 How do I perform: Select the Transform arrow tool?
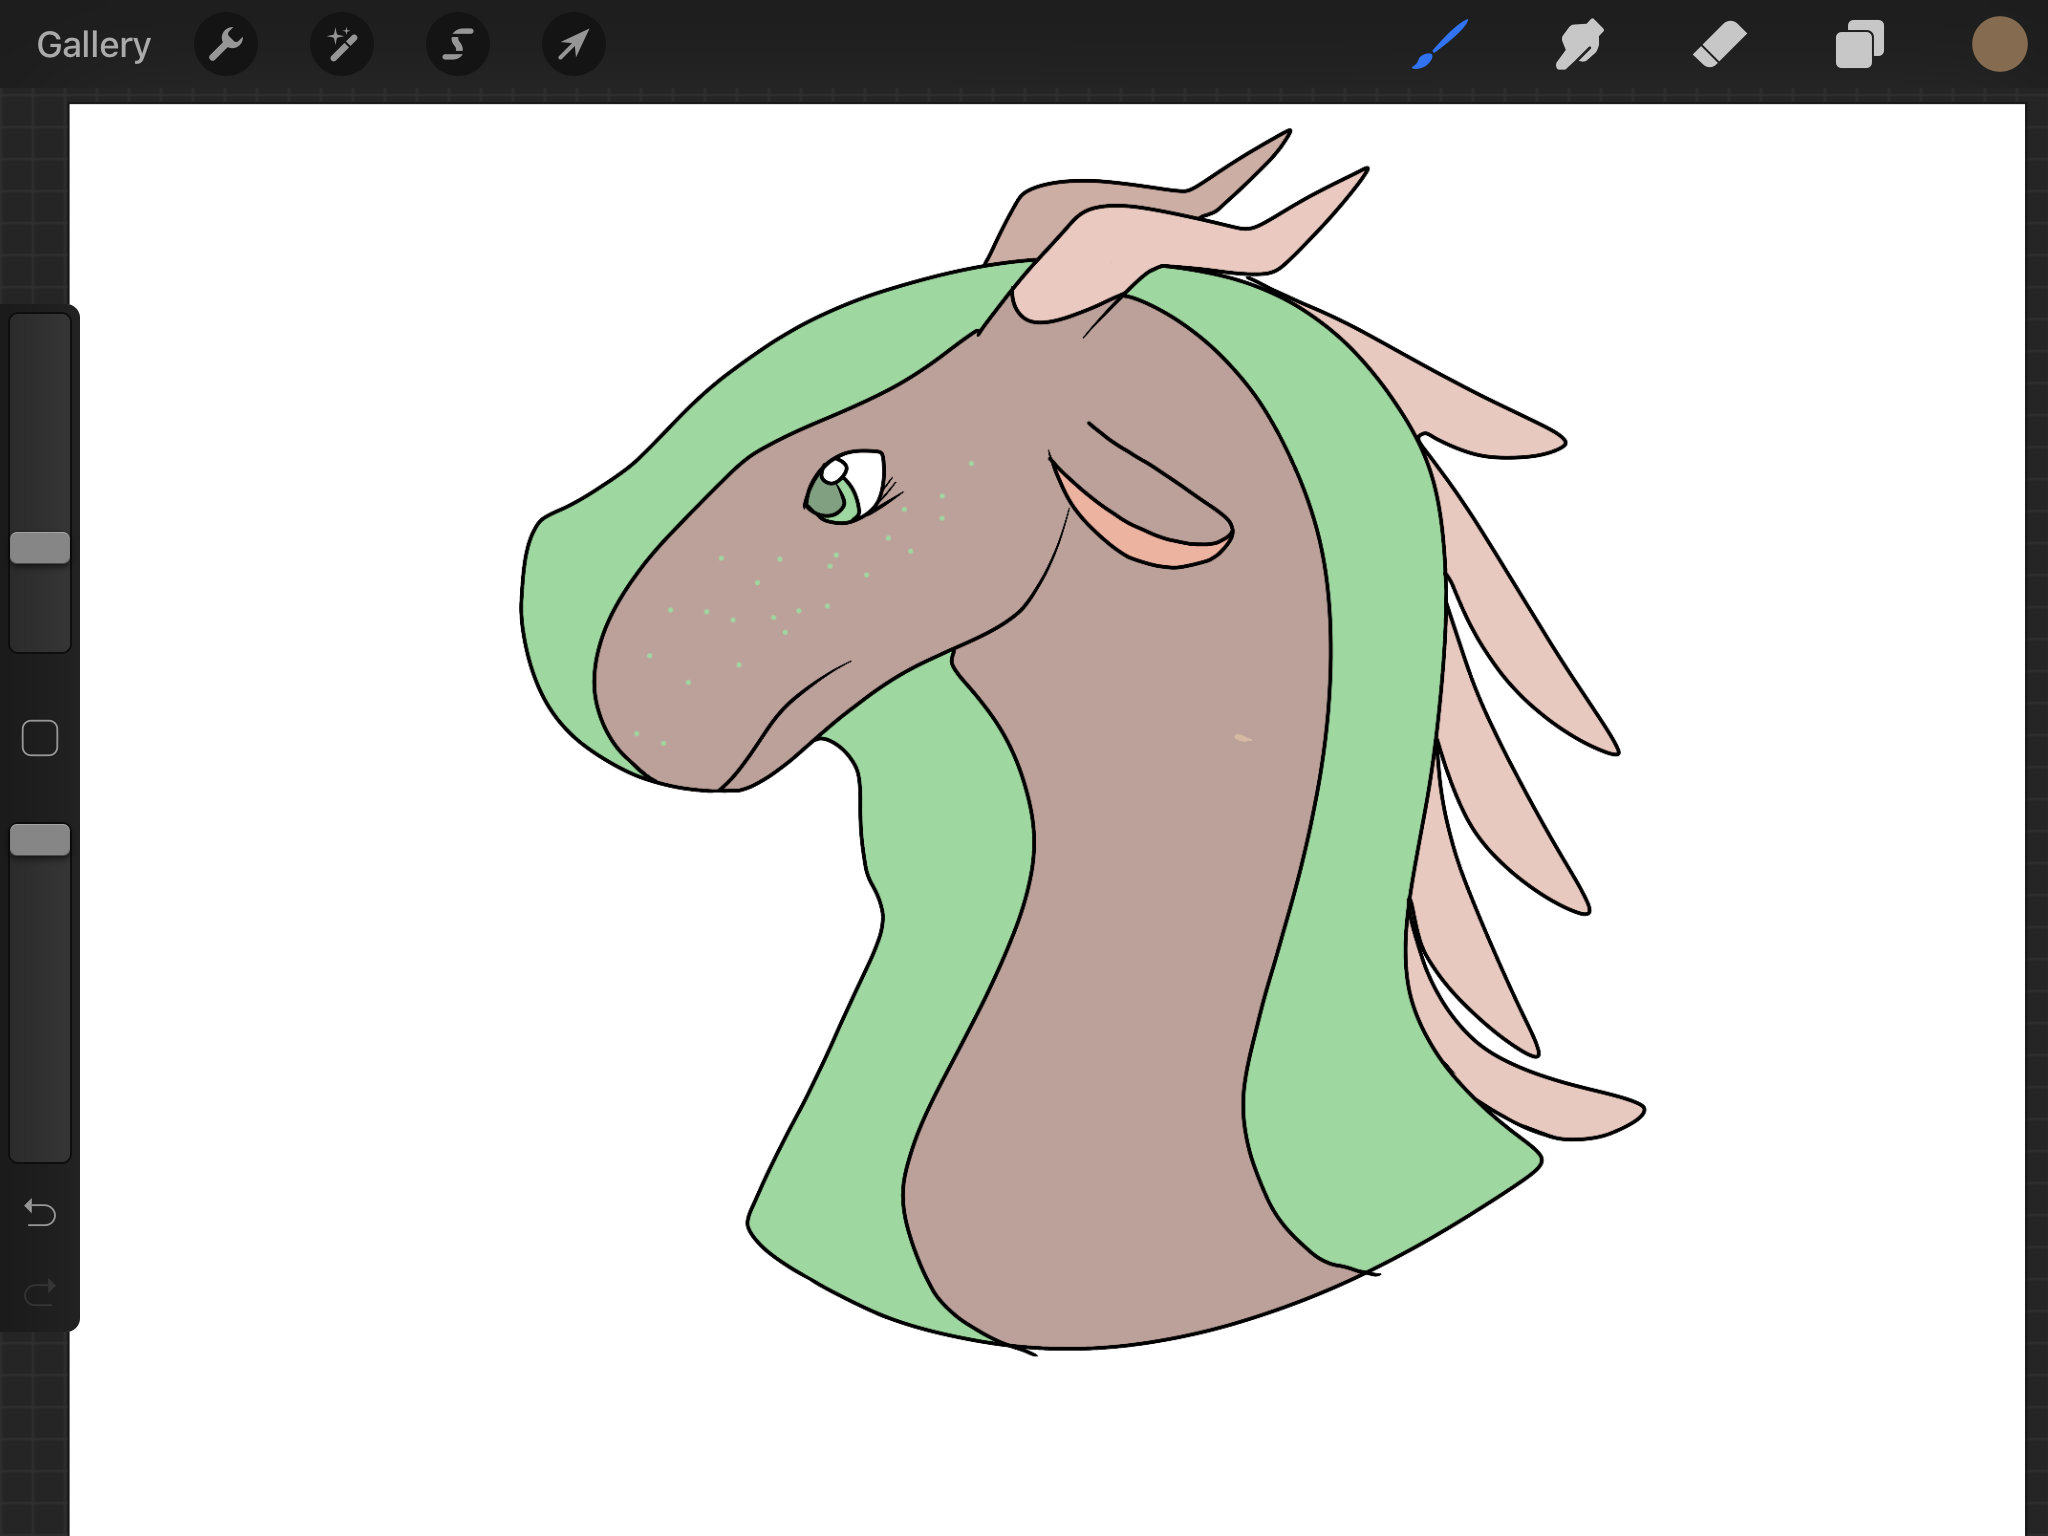[573, 45]
